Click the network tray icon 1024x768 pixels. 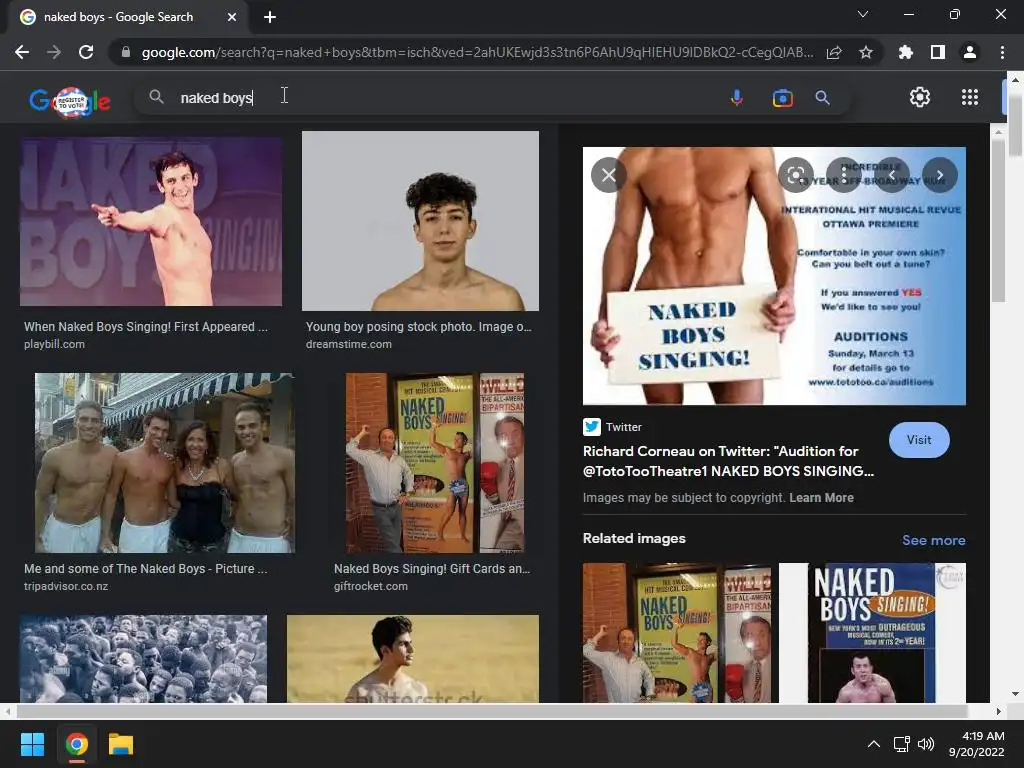point(901,744)
